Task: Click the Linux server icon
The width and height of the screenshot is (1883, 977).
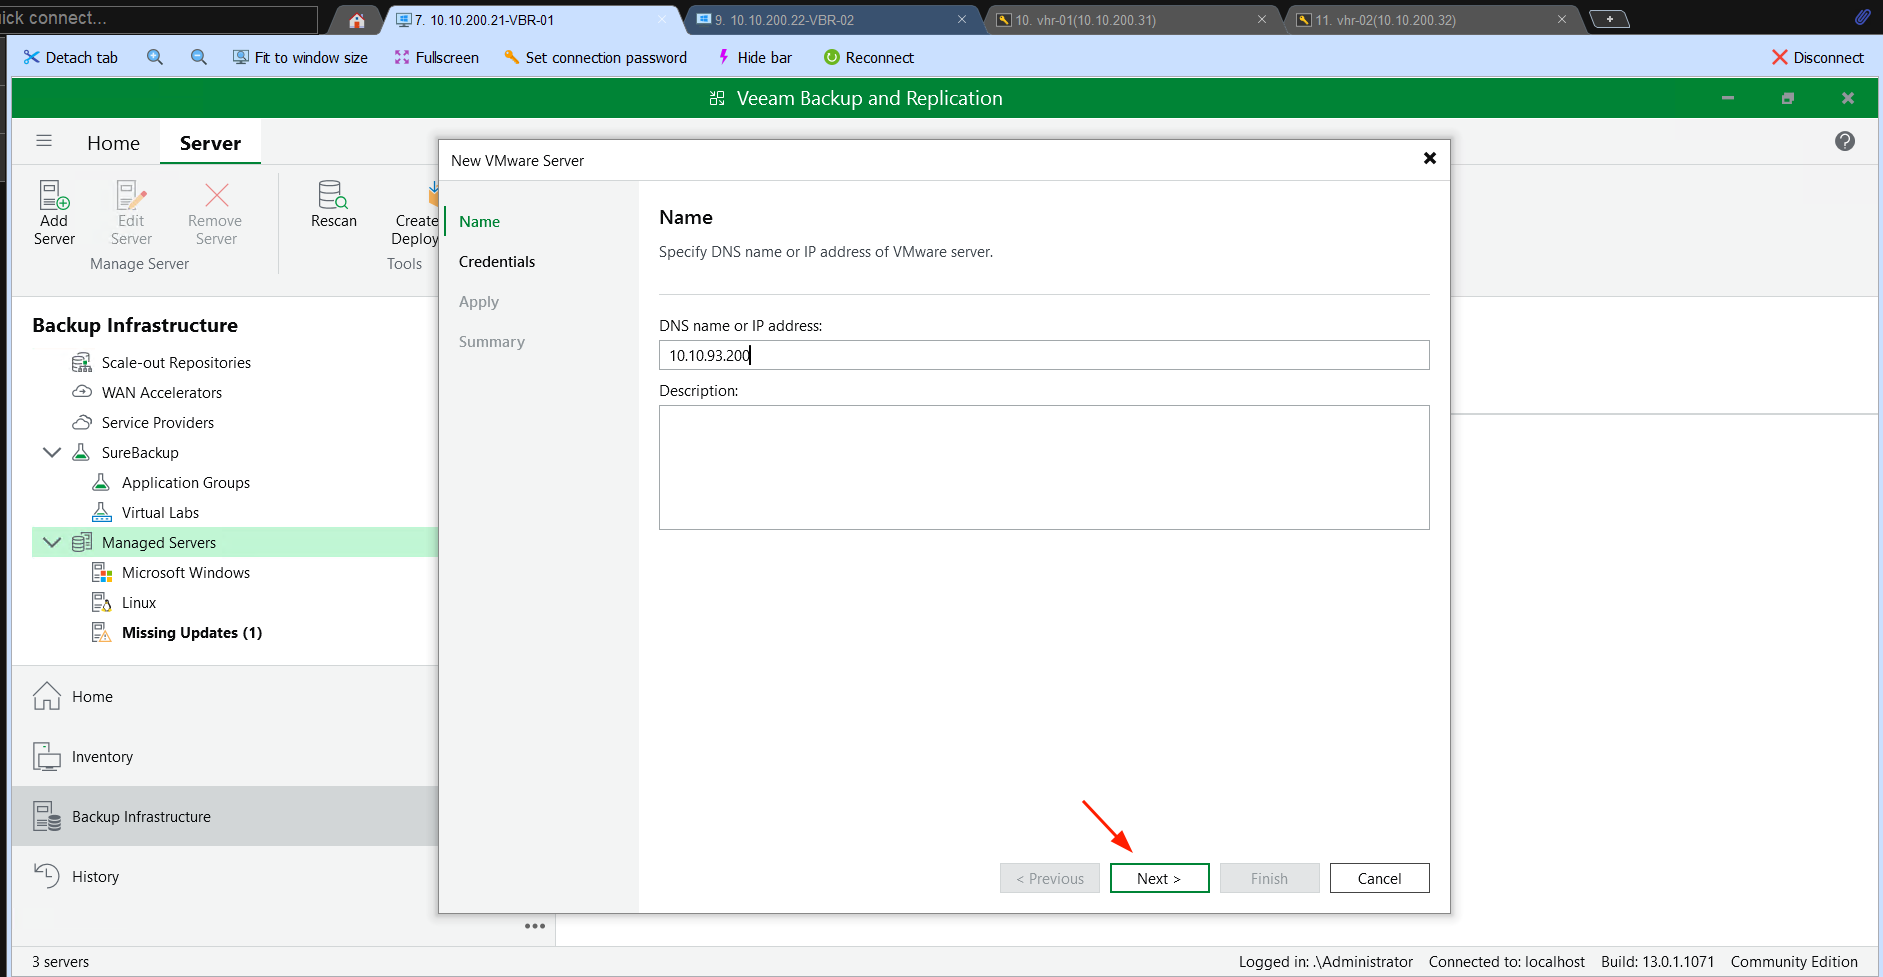Action: tap(102, 602)
